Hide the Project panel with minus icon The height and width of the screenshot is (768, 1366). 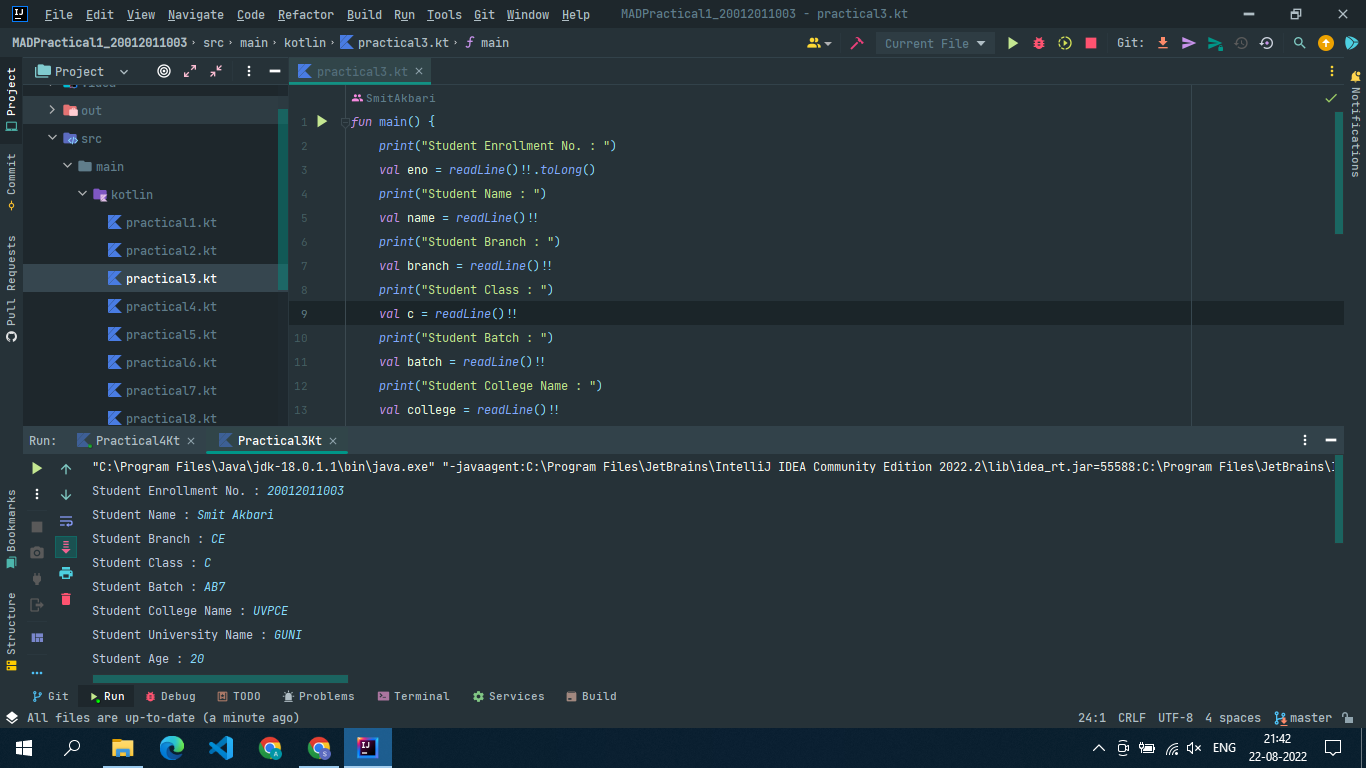pyautogui.click(x=274, y=71)
